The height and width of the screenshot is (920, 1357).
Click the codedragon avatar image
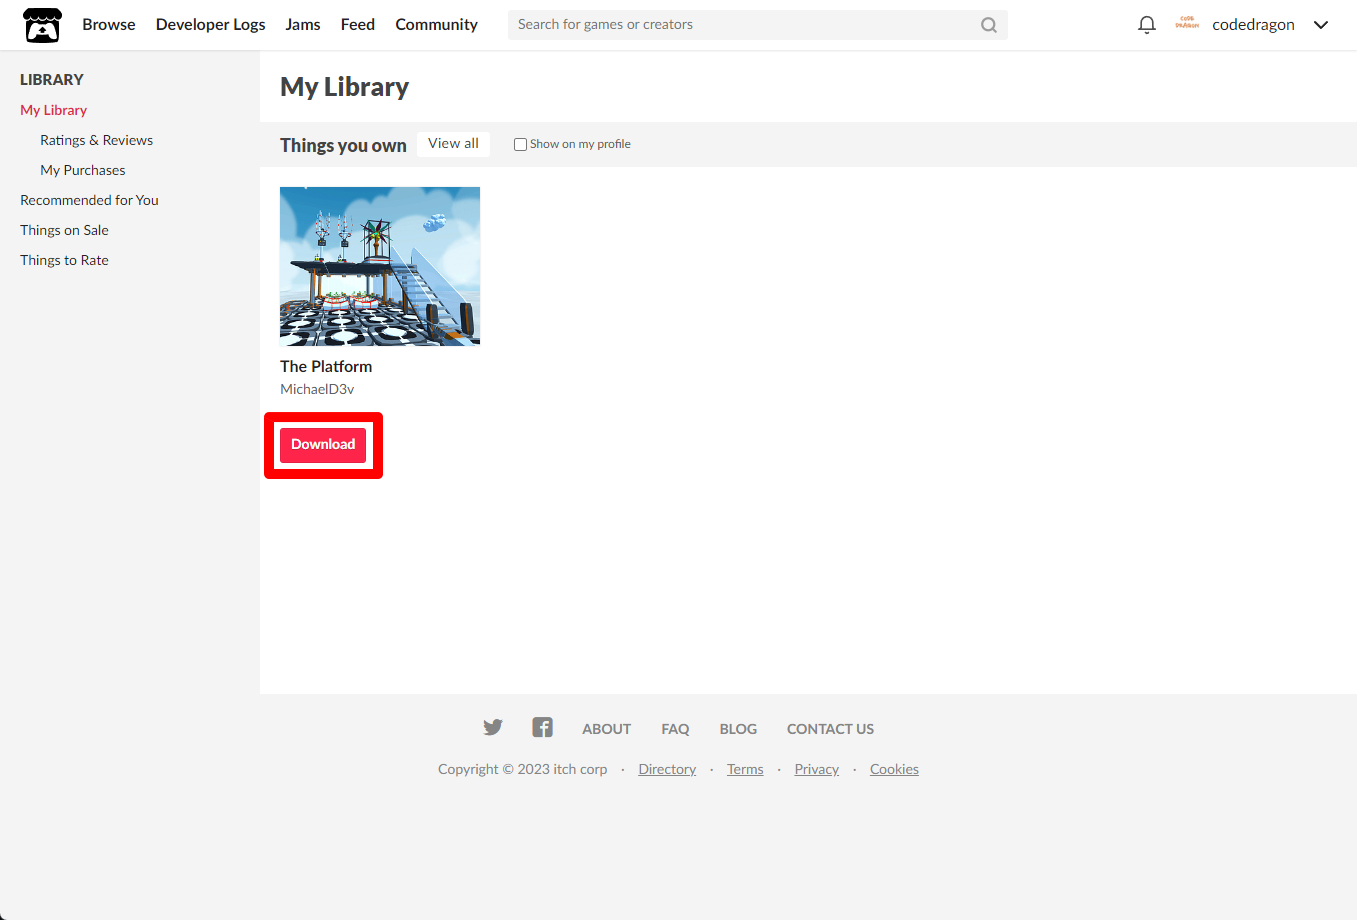1187,24
